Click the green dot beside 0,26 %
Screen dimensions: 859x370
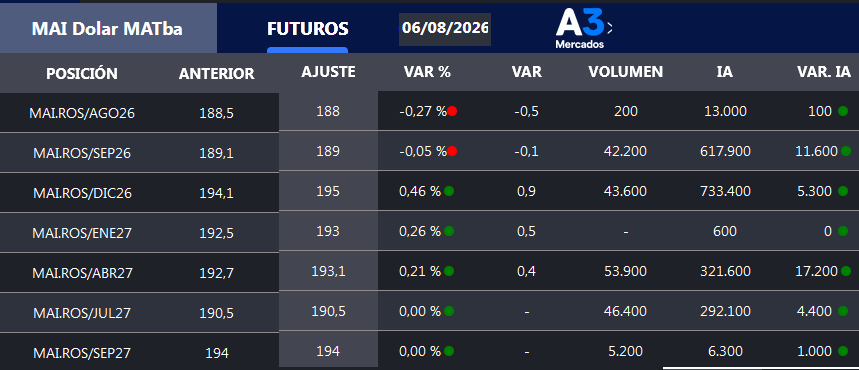pyautogui.click(x=449, y=231)
